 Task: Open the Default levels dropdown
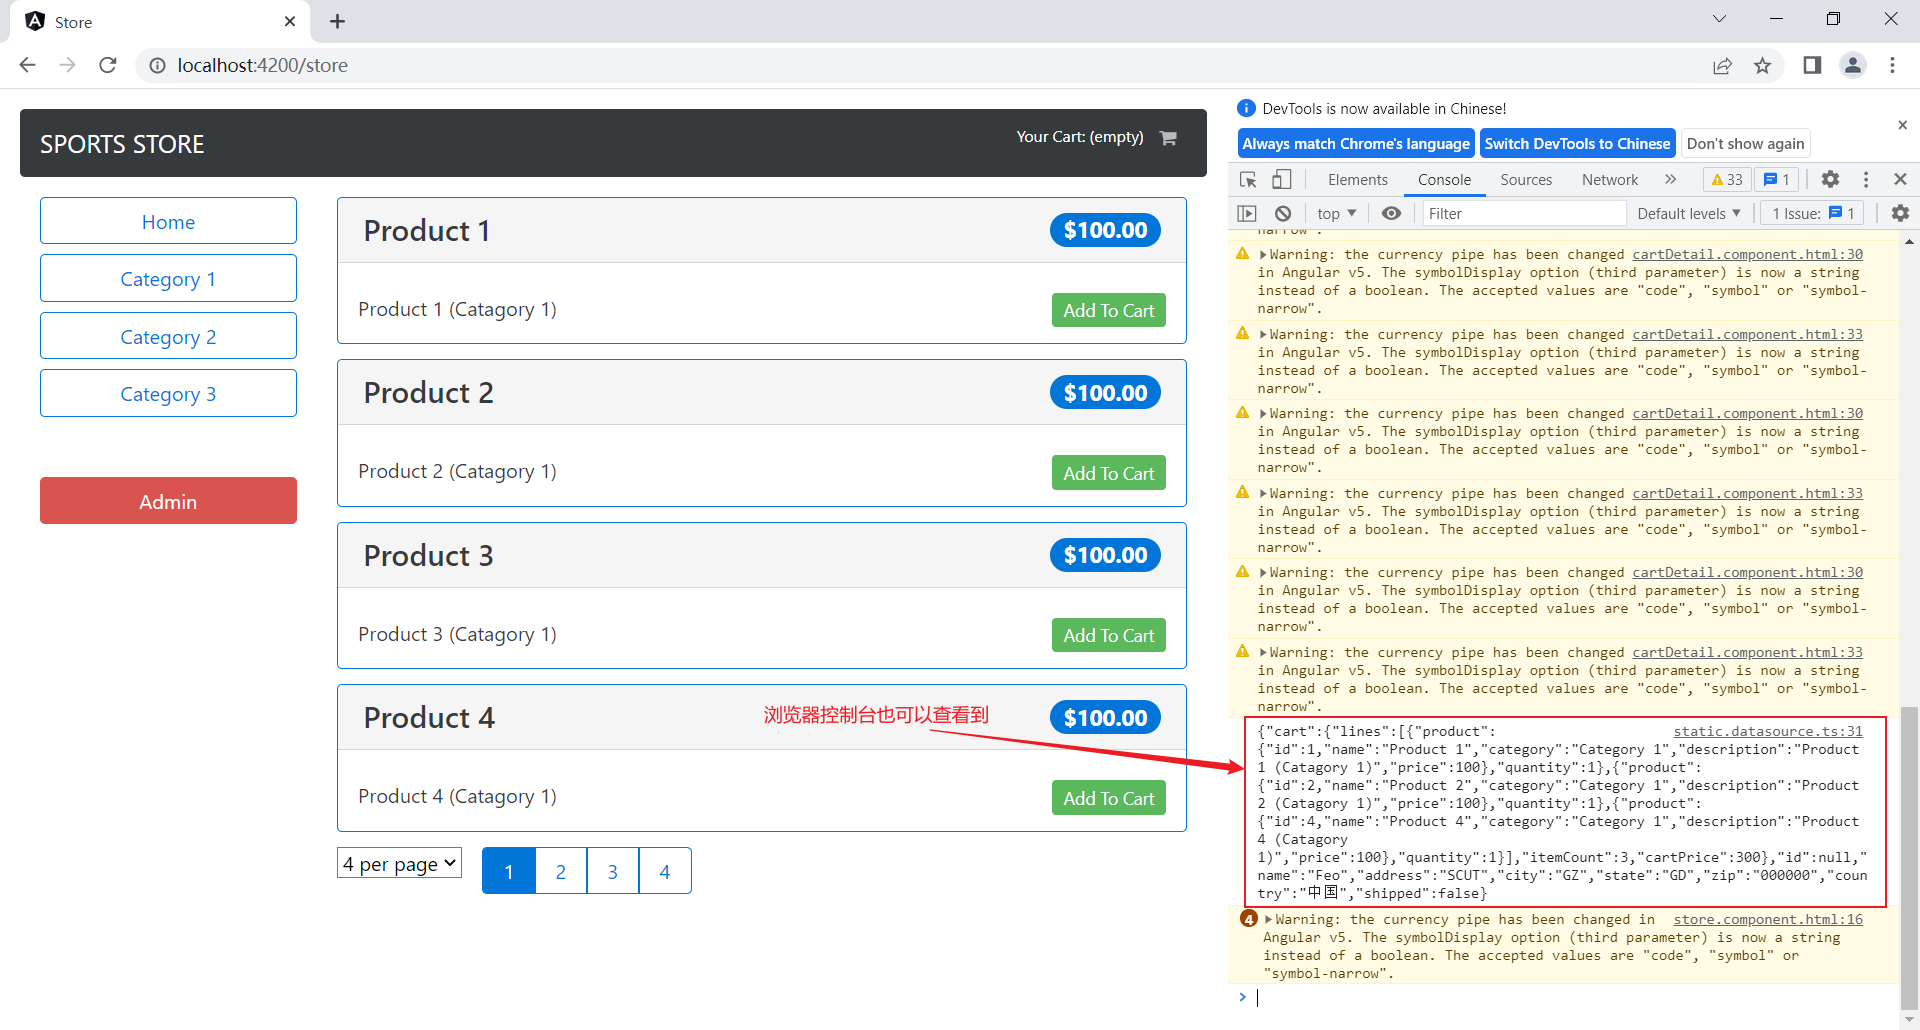click(x=1689, y=213)
